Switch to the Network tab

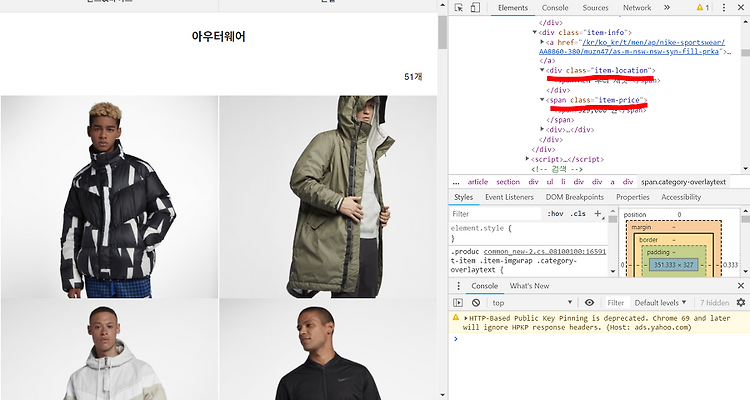pyautogui.click(x=637, y=8)
